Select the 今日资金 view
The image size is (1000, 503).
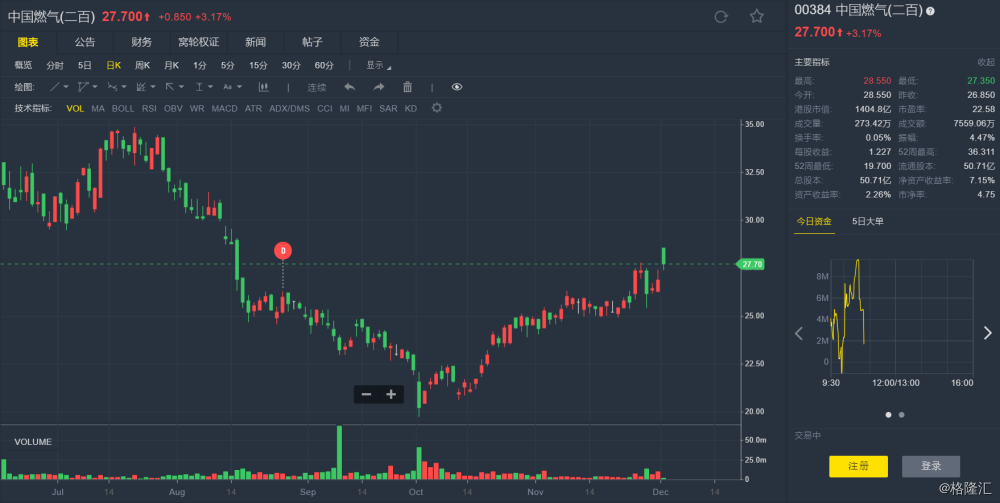point(814,221)
